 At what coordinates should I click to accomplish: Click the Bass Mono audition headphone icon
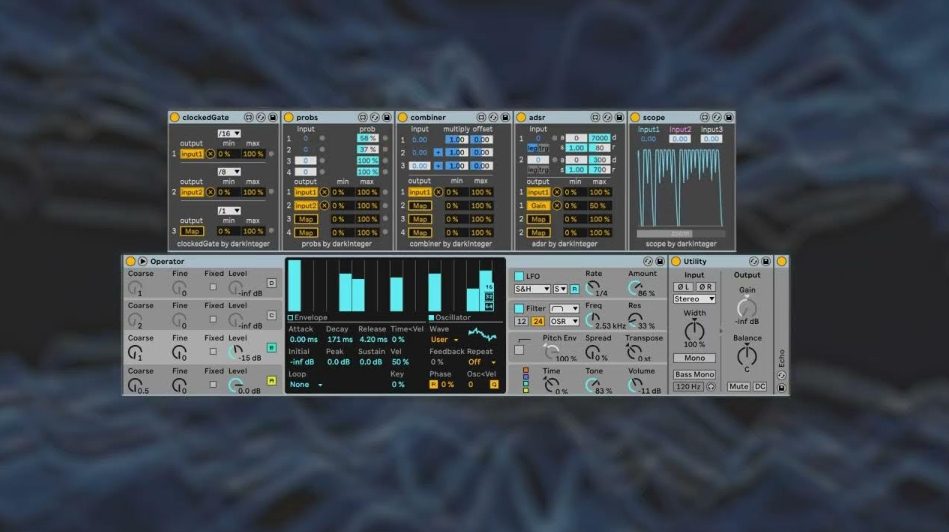tap(711, 386)
